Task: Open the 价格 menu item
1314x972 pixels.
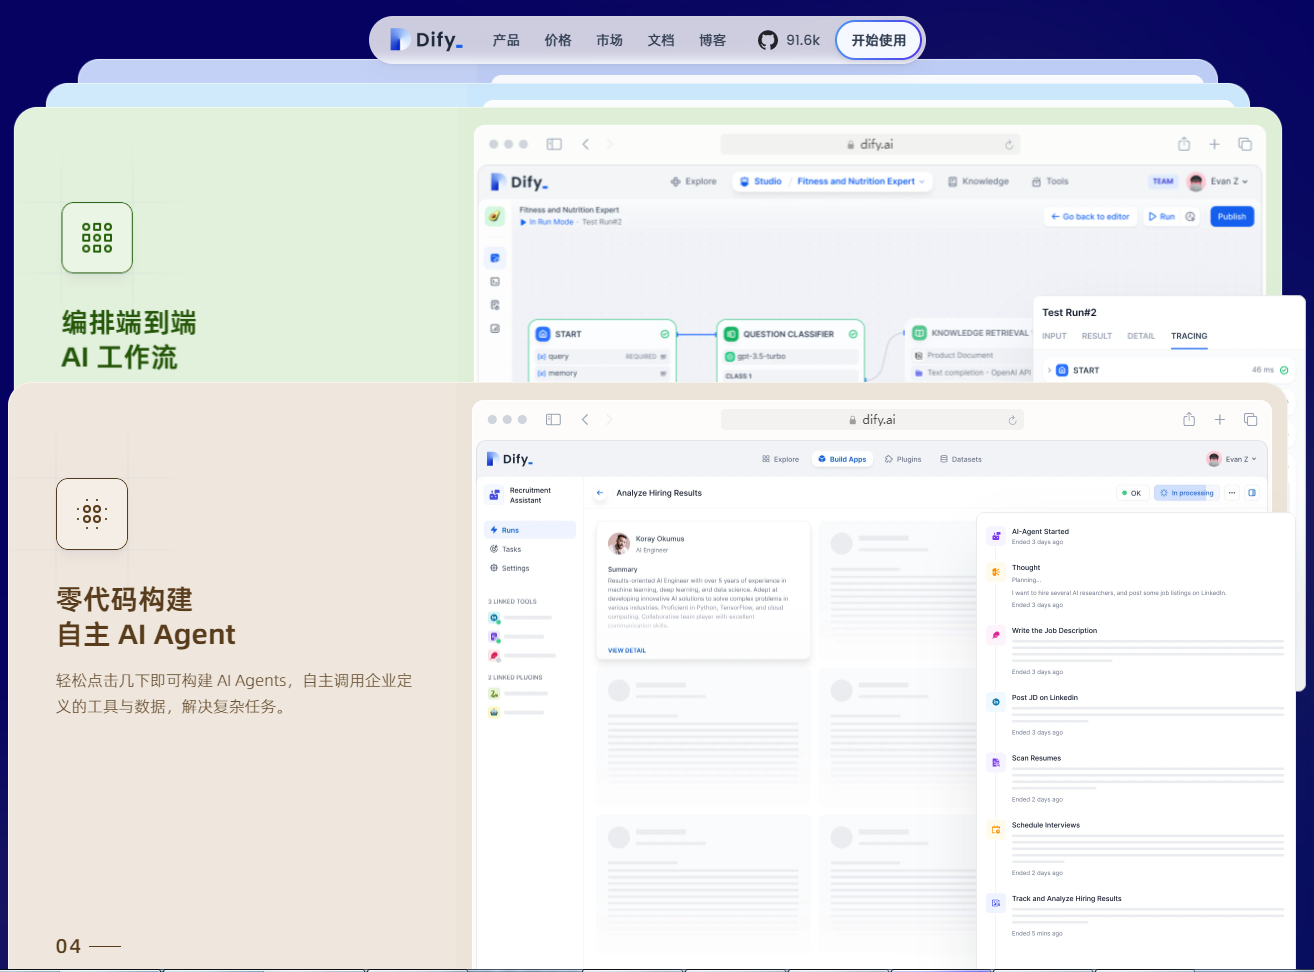Action: 558,40
